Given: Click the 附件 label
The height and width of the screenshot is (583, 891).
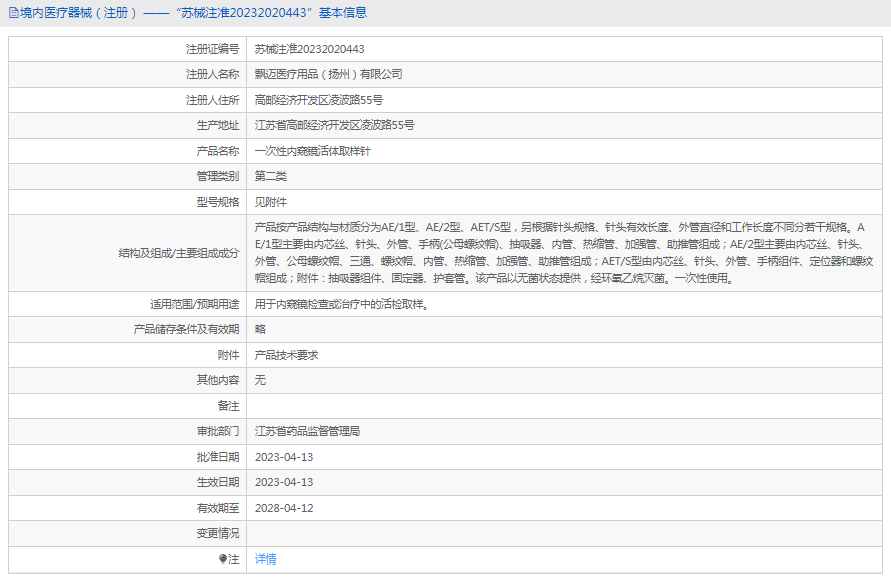Looking at the screenshot, I should coord(228,355).
